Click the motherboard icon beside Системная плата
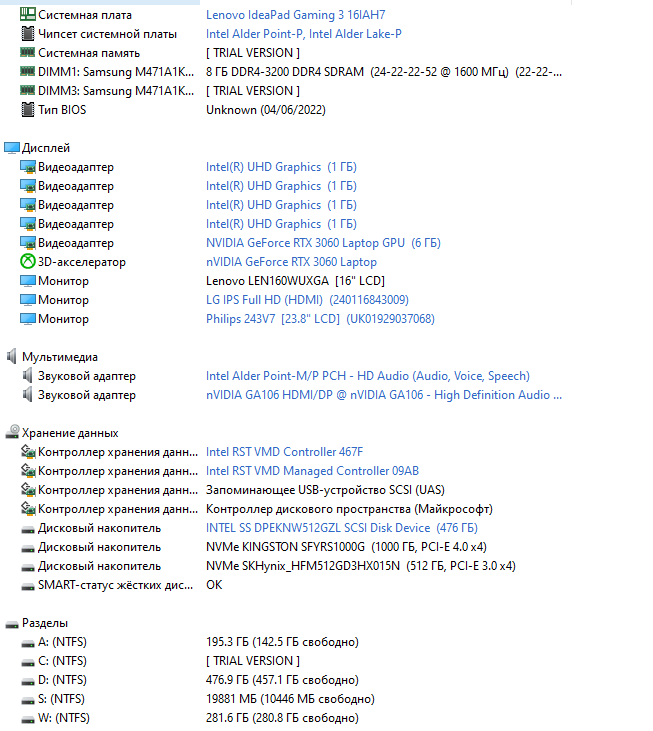 coord(27,14)
